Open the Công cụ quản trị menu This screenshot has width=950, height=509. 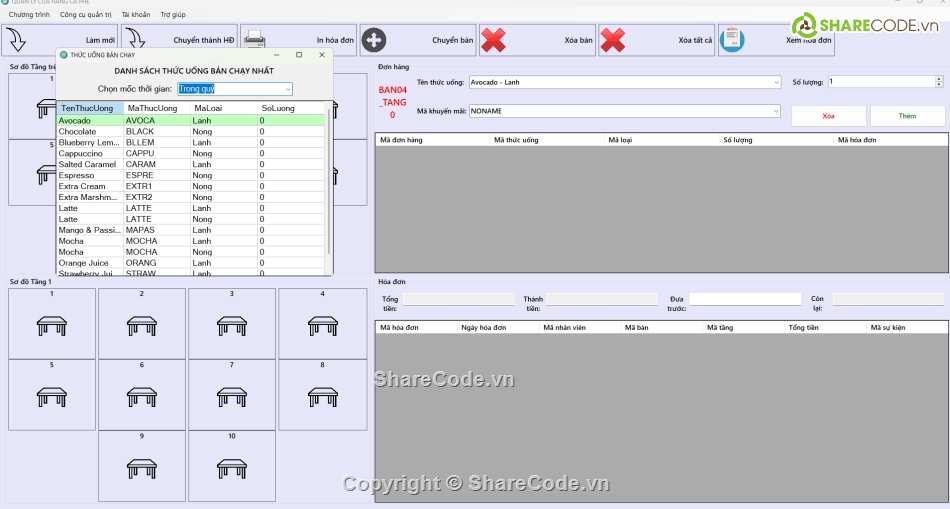[85, 15]
